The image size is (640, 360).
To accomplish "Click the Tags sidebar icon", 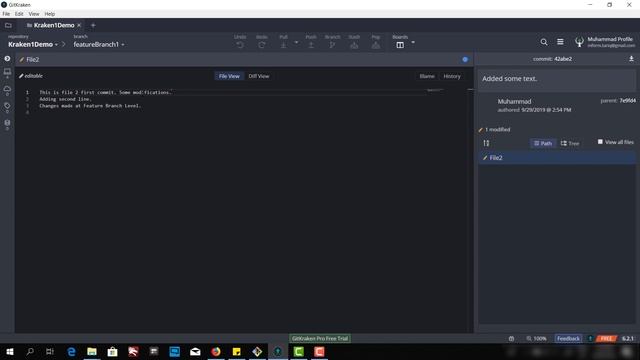I will point(7,106).
